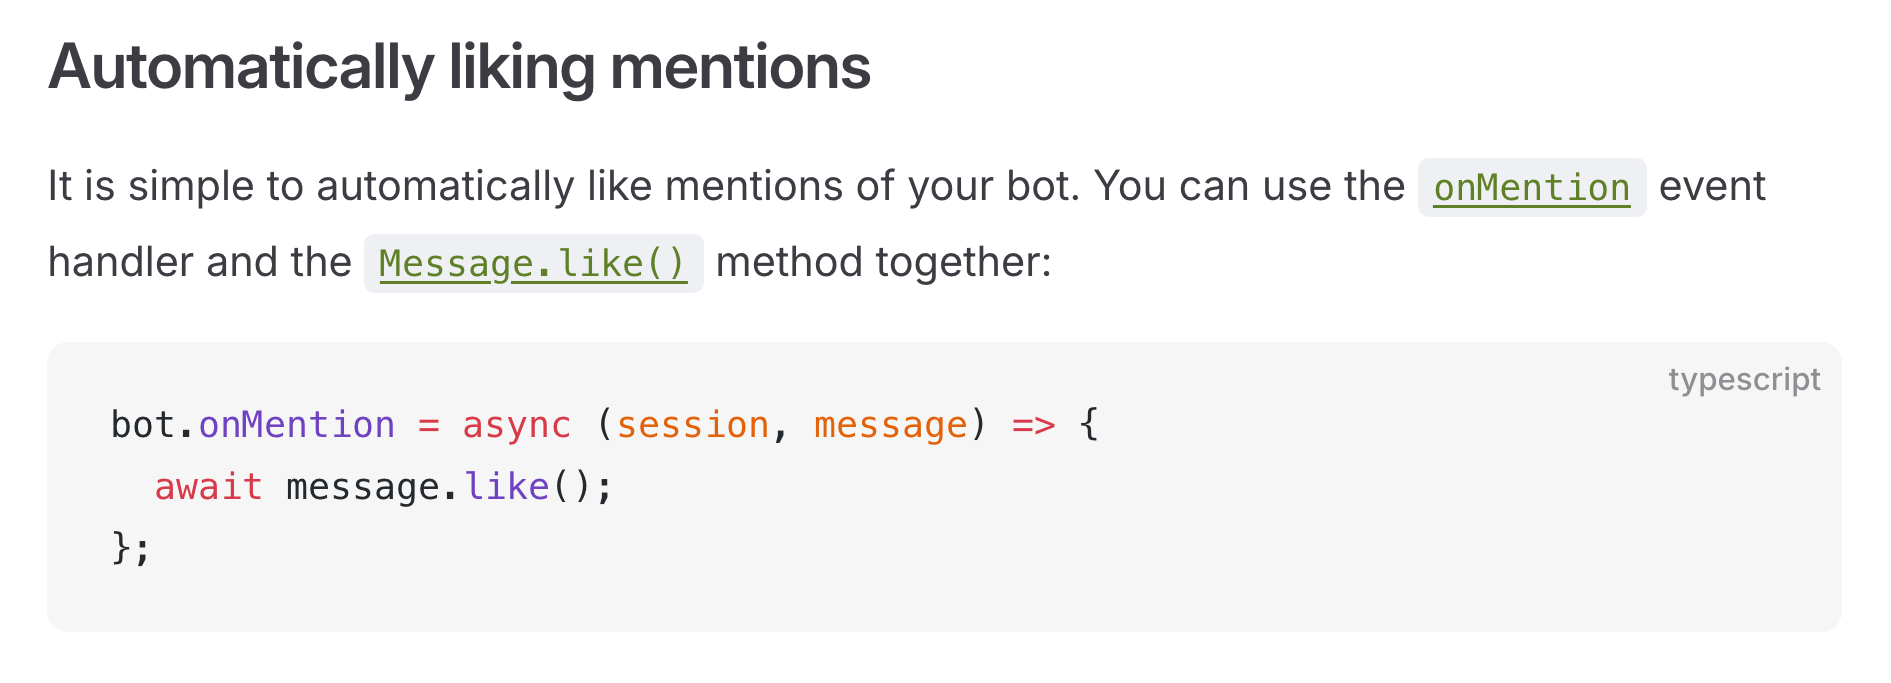Follow the Message.like() method link
The height and width of the screenshot is (683, 1891).
point(532,264)
